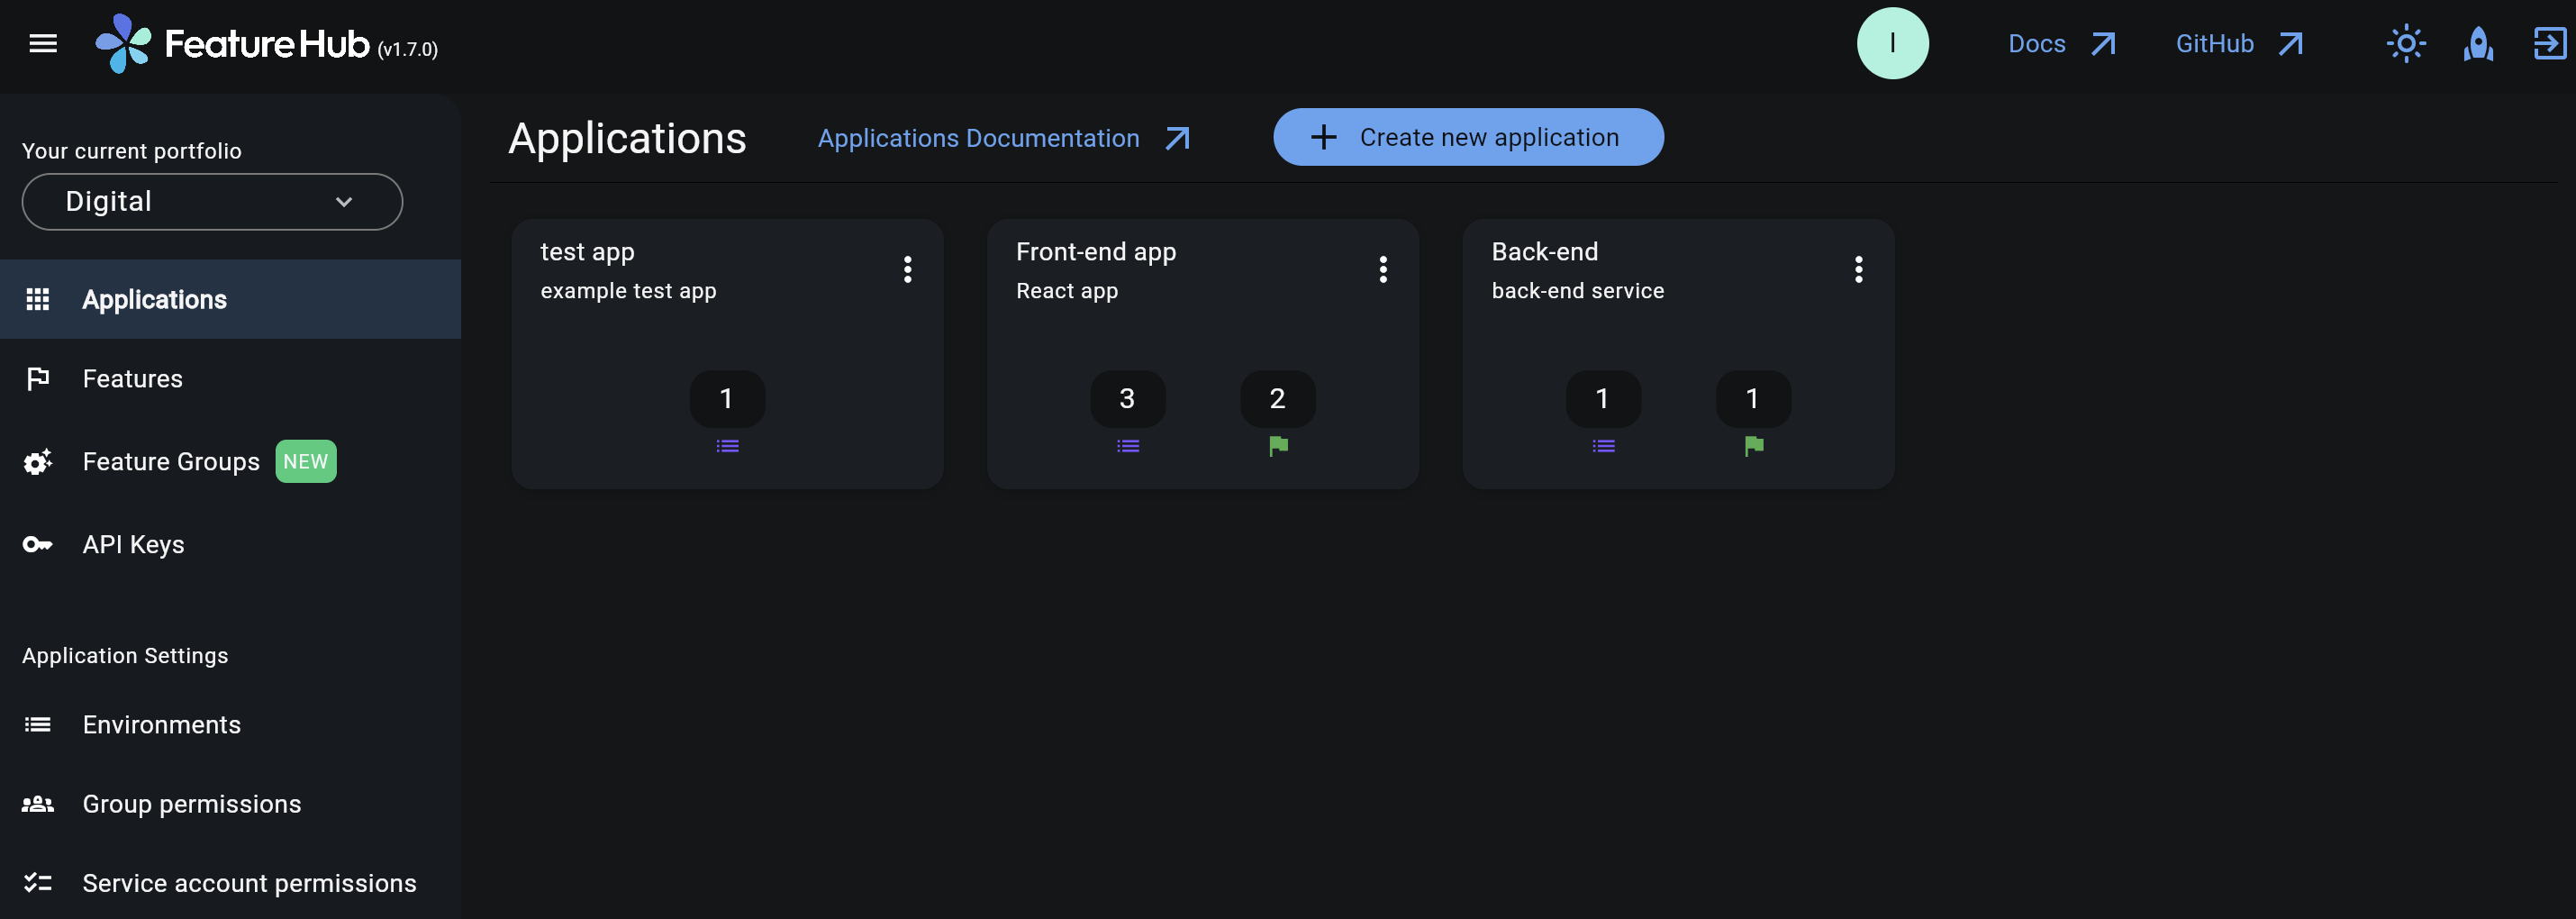Image resolution: width=2576 pixels, height=919 pixels.
Task: Click the rocket icon in header
Action: pos(2477,44)
